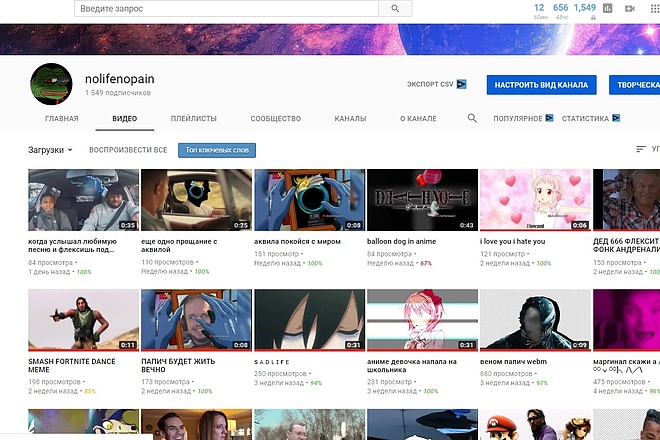
Task: Click the Популярное link
Action: tap(518, 119)
